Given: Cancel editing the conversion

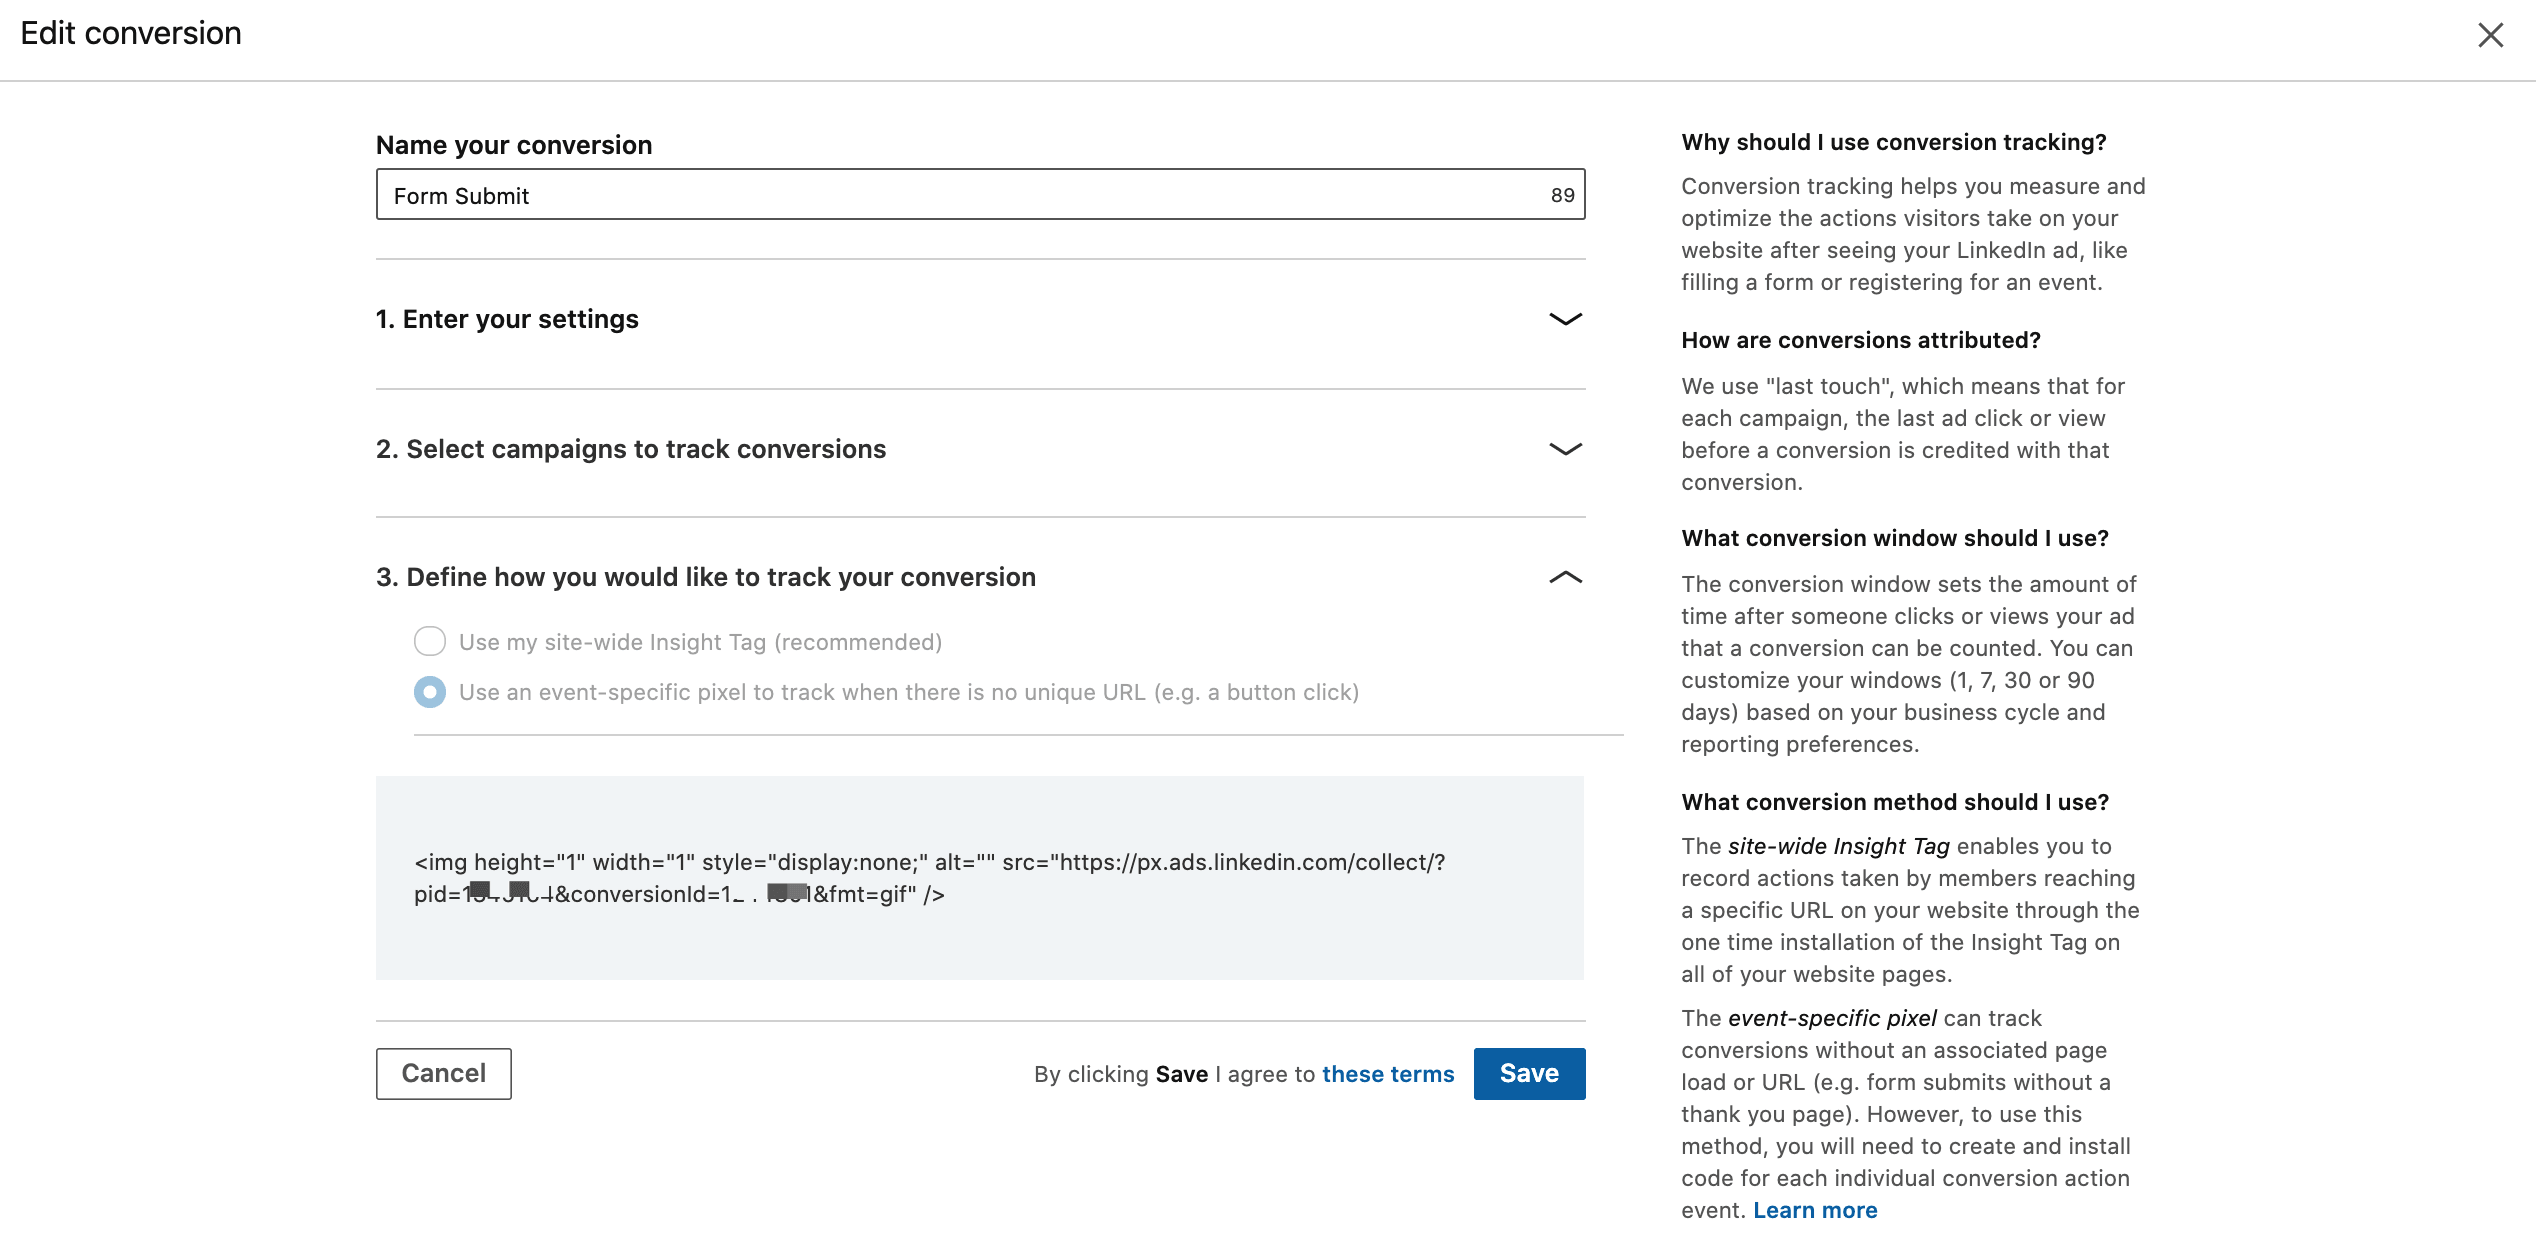Looking at the screenshot, I should (x=443, y=1074).
